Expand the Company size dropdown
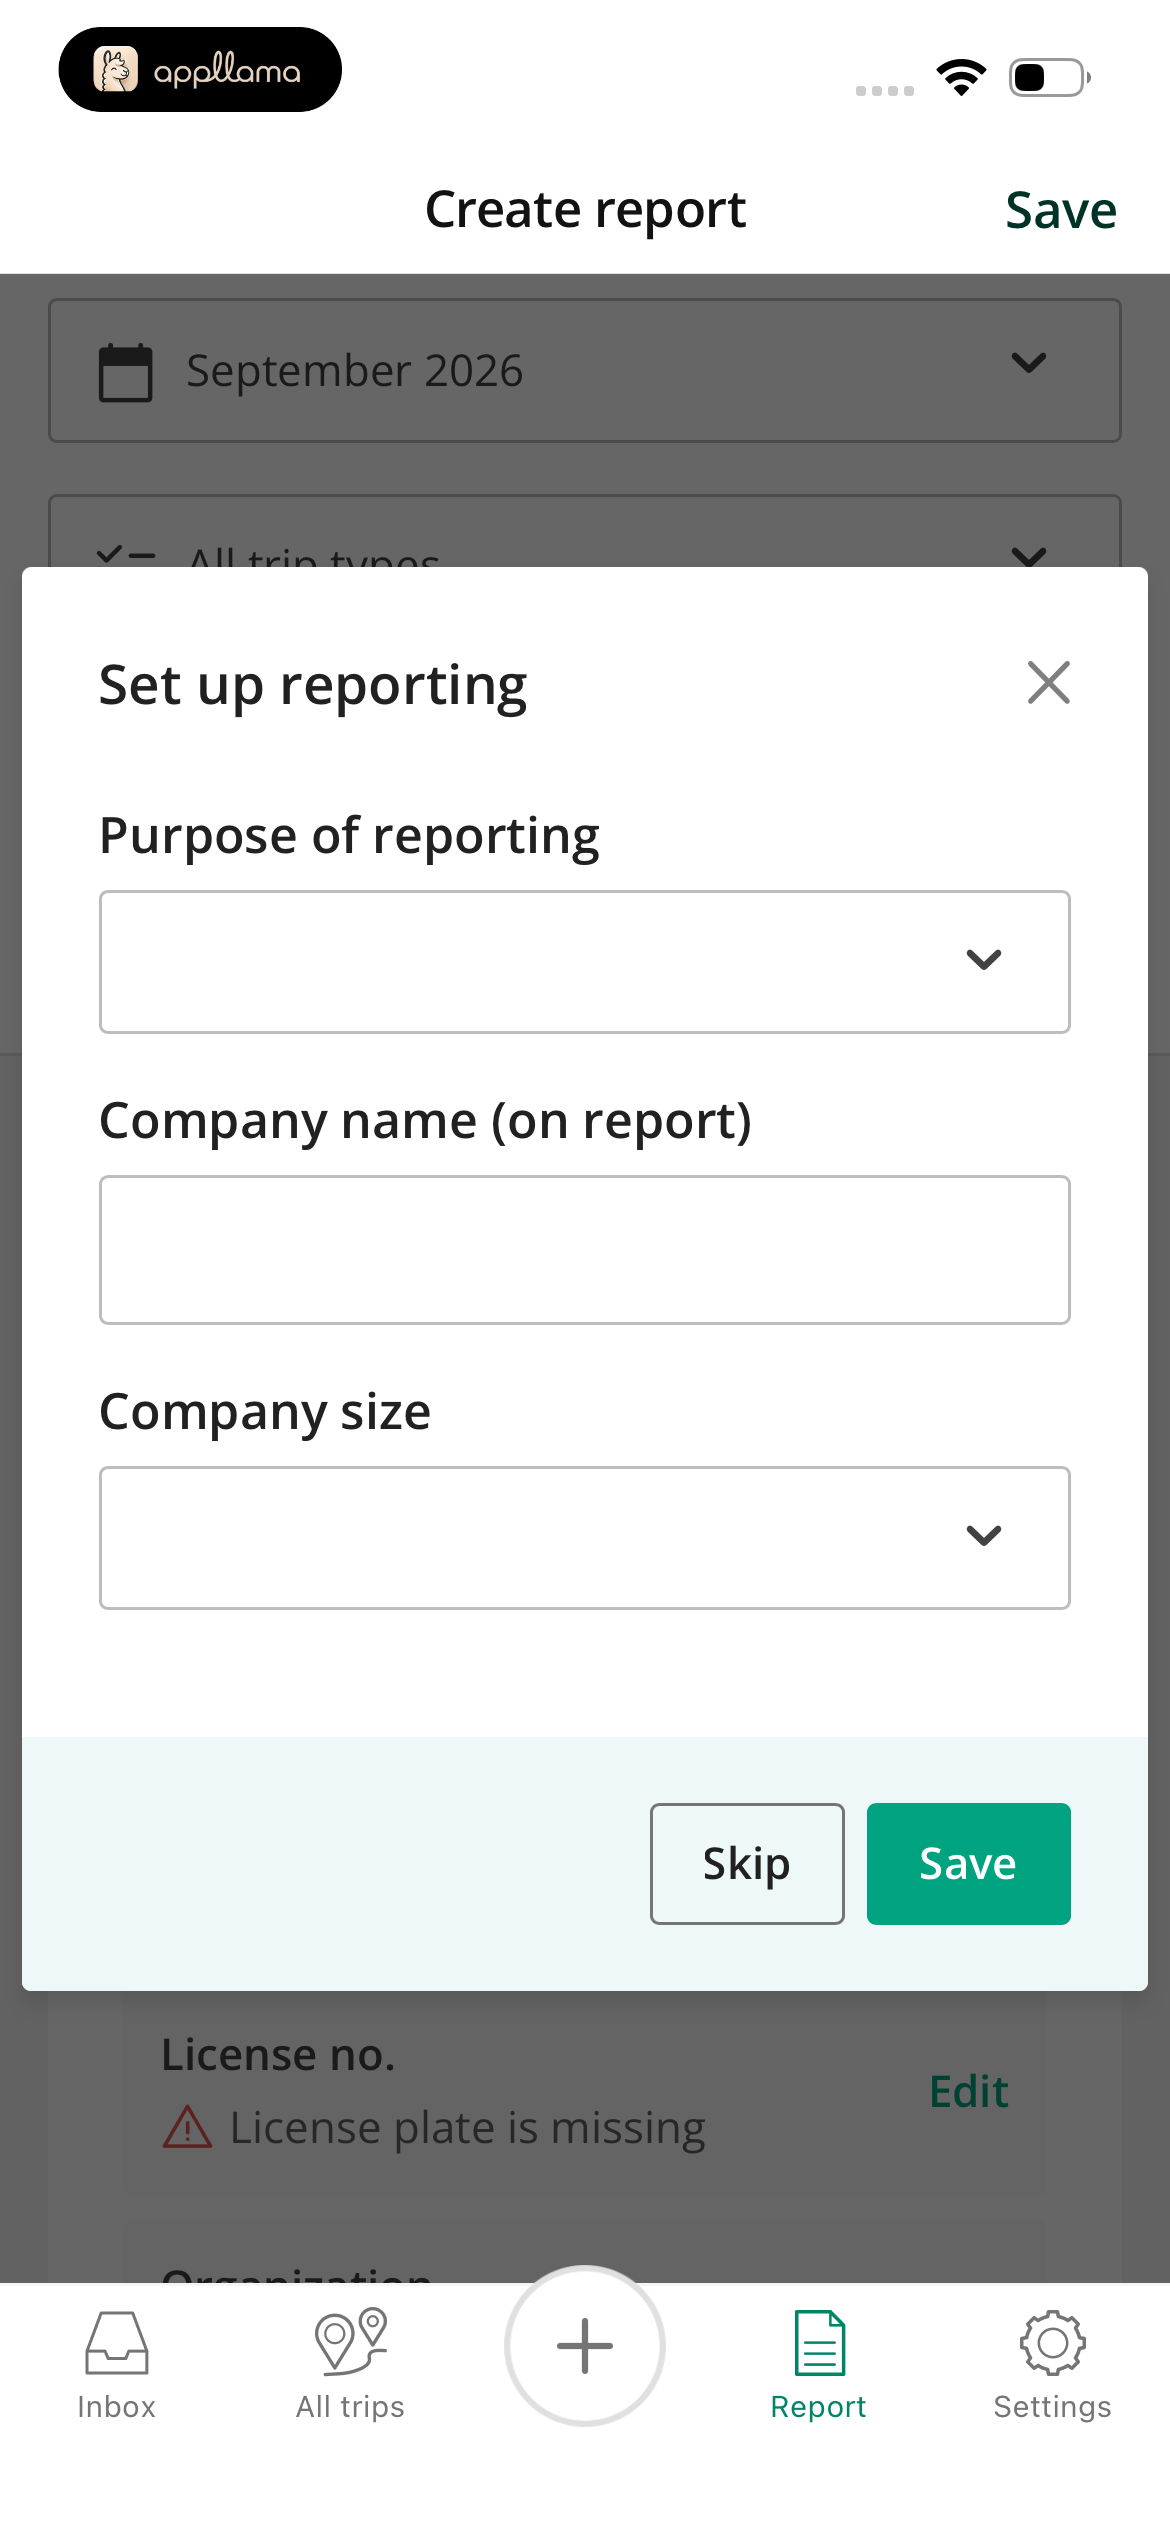The width and height of the screenshot is (1170, 2532). coord(585,1537)
